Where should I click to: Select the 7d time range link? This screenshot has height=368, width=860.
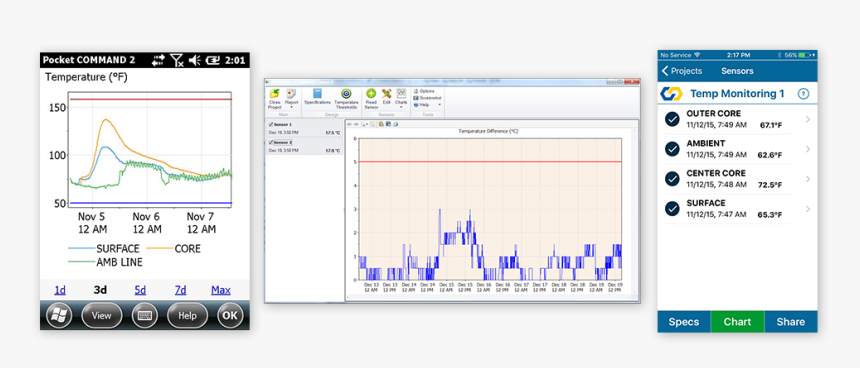(180, 290)
